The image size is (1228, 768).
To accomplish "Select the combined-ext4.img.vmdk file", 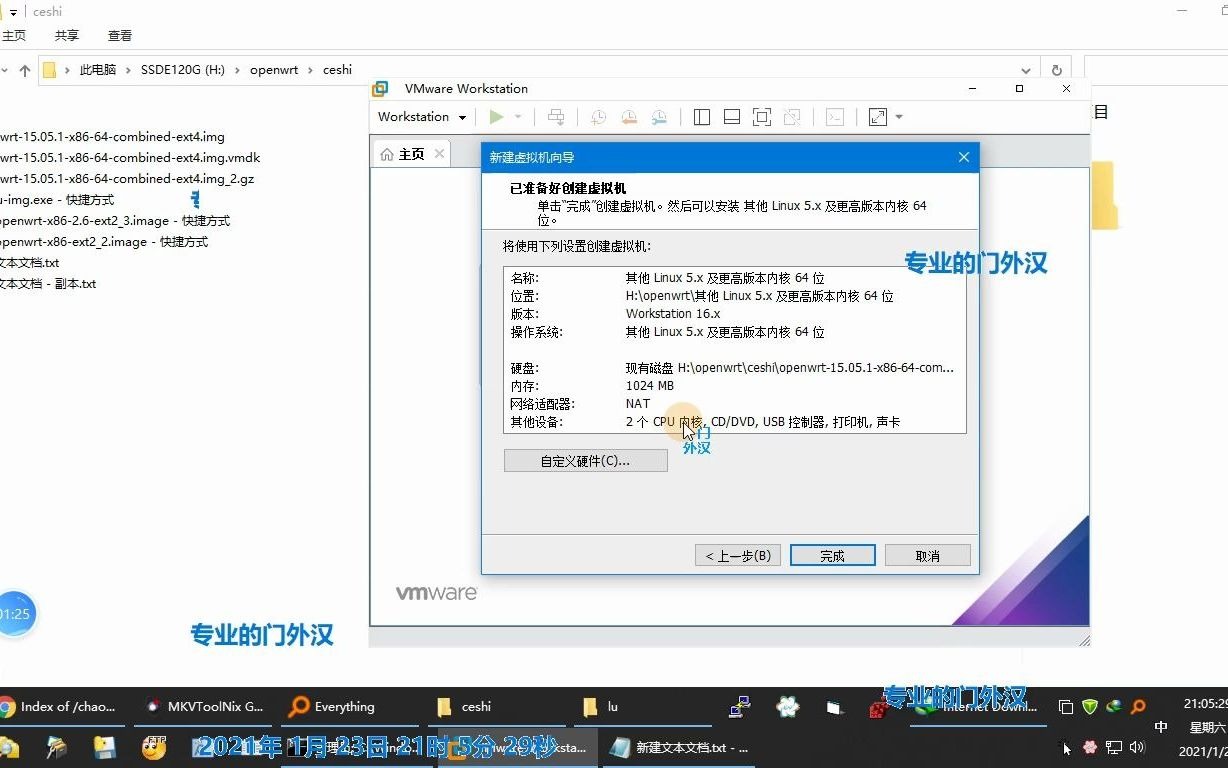I will [x=130, y=158].
